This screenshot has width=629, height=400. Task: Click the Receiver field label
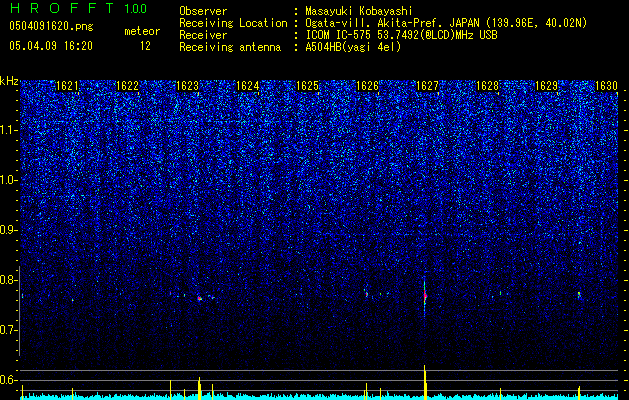click(203, 35)
